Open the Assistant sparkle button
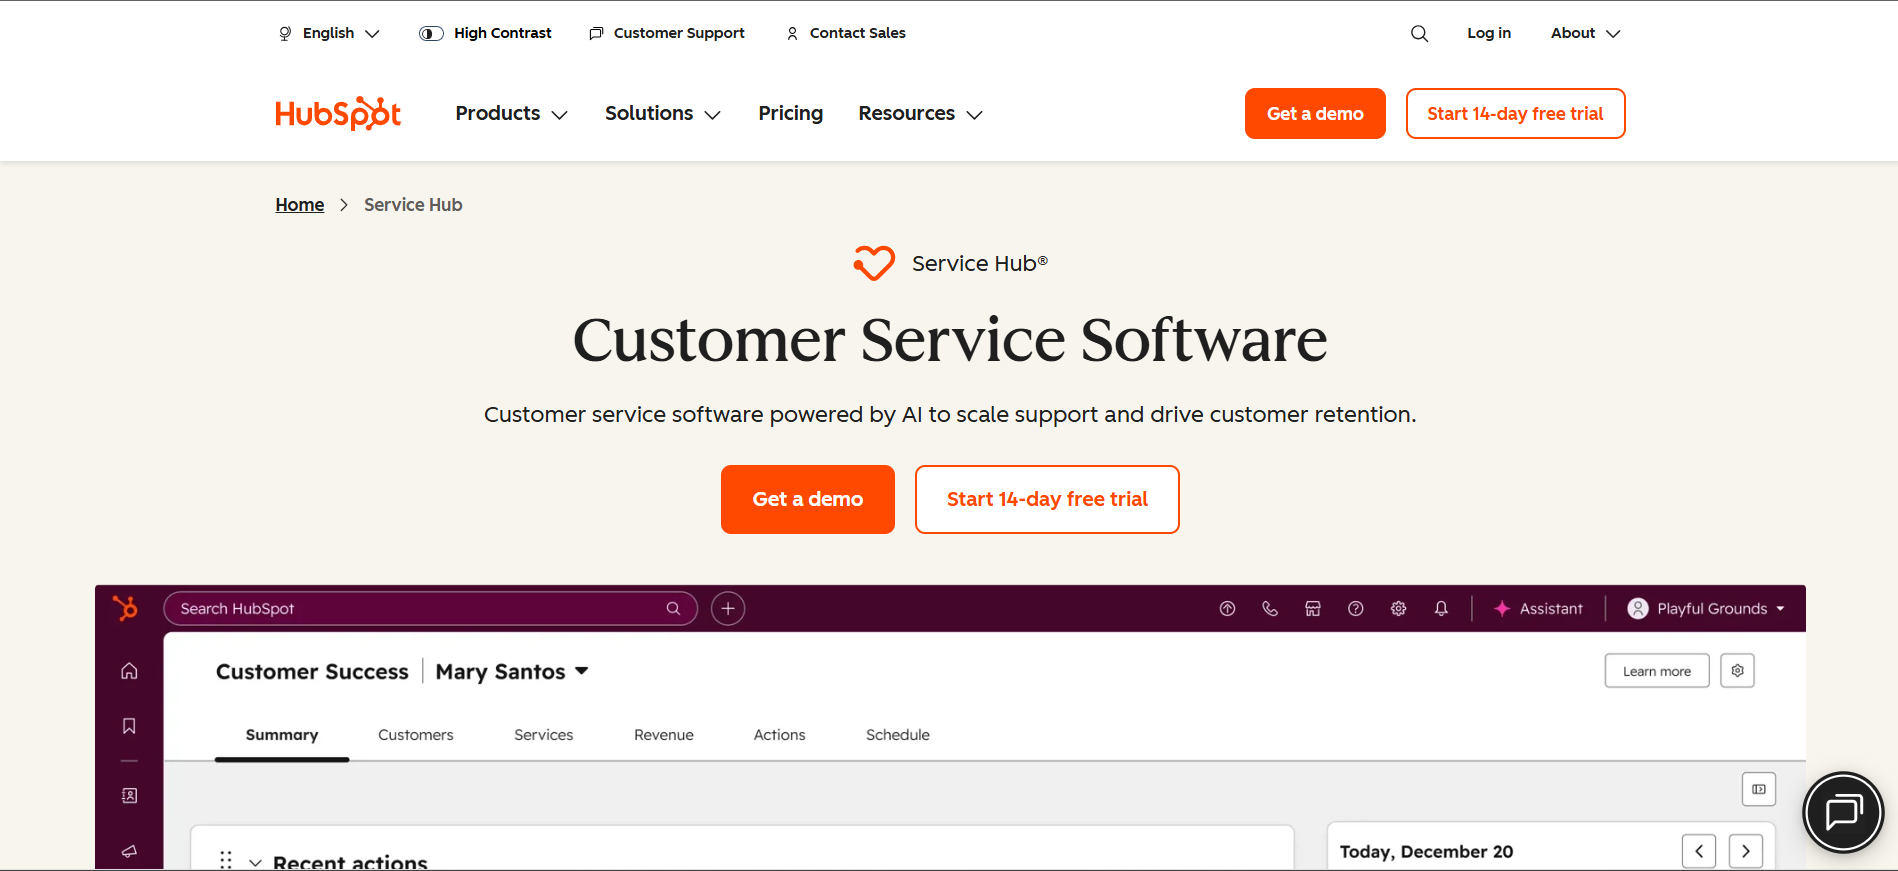 click(1538, 609)
